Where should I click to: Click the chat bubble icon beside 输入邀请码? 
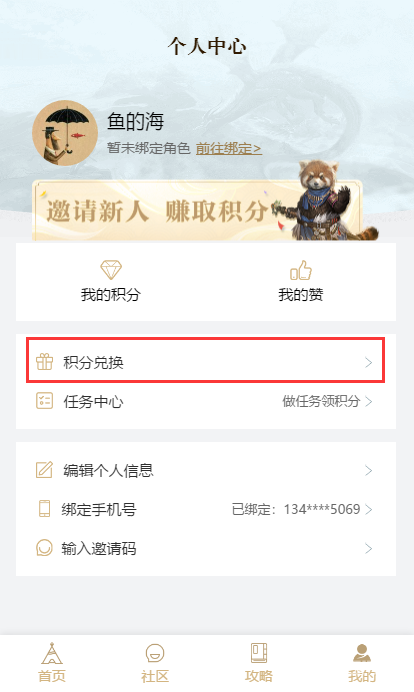coord(45,548)
